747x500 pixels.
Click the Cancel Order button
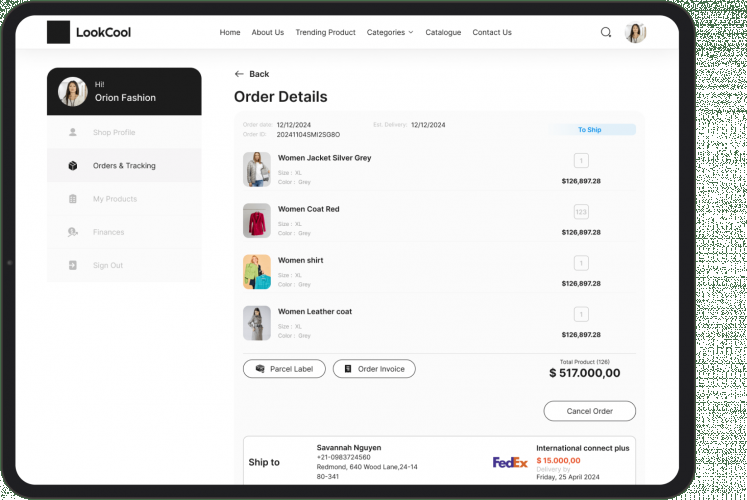[589, 411]
